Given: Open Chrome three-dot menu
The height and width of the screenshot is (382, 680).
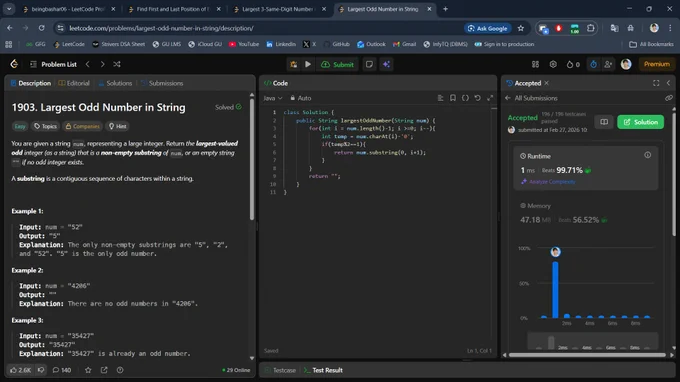Looking at the screenshot, I should tap(670, 28).
